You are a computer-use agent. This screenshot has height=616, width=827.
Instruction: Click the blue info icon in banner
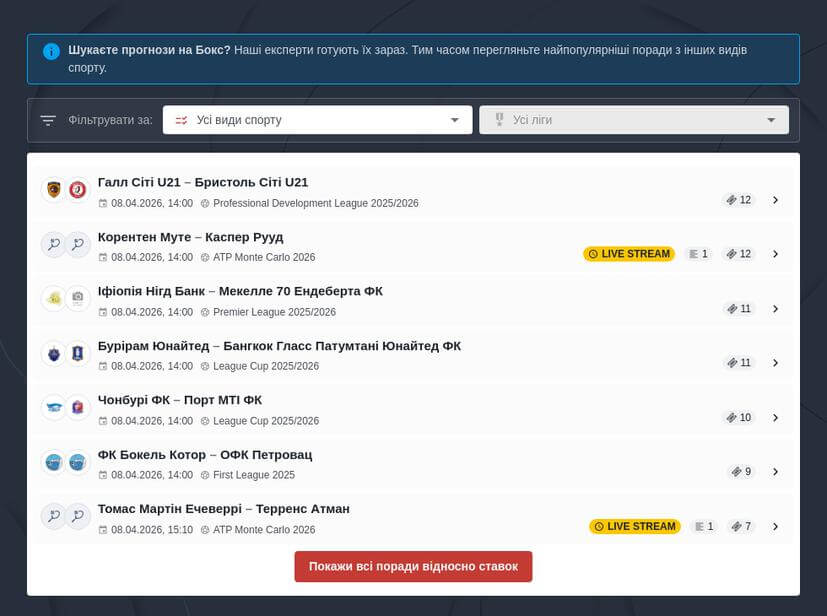click(51, 51)
